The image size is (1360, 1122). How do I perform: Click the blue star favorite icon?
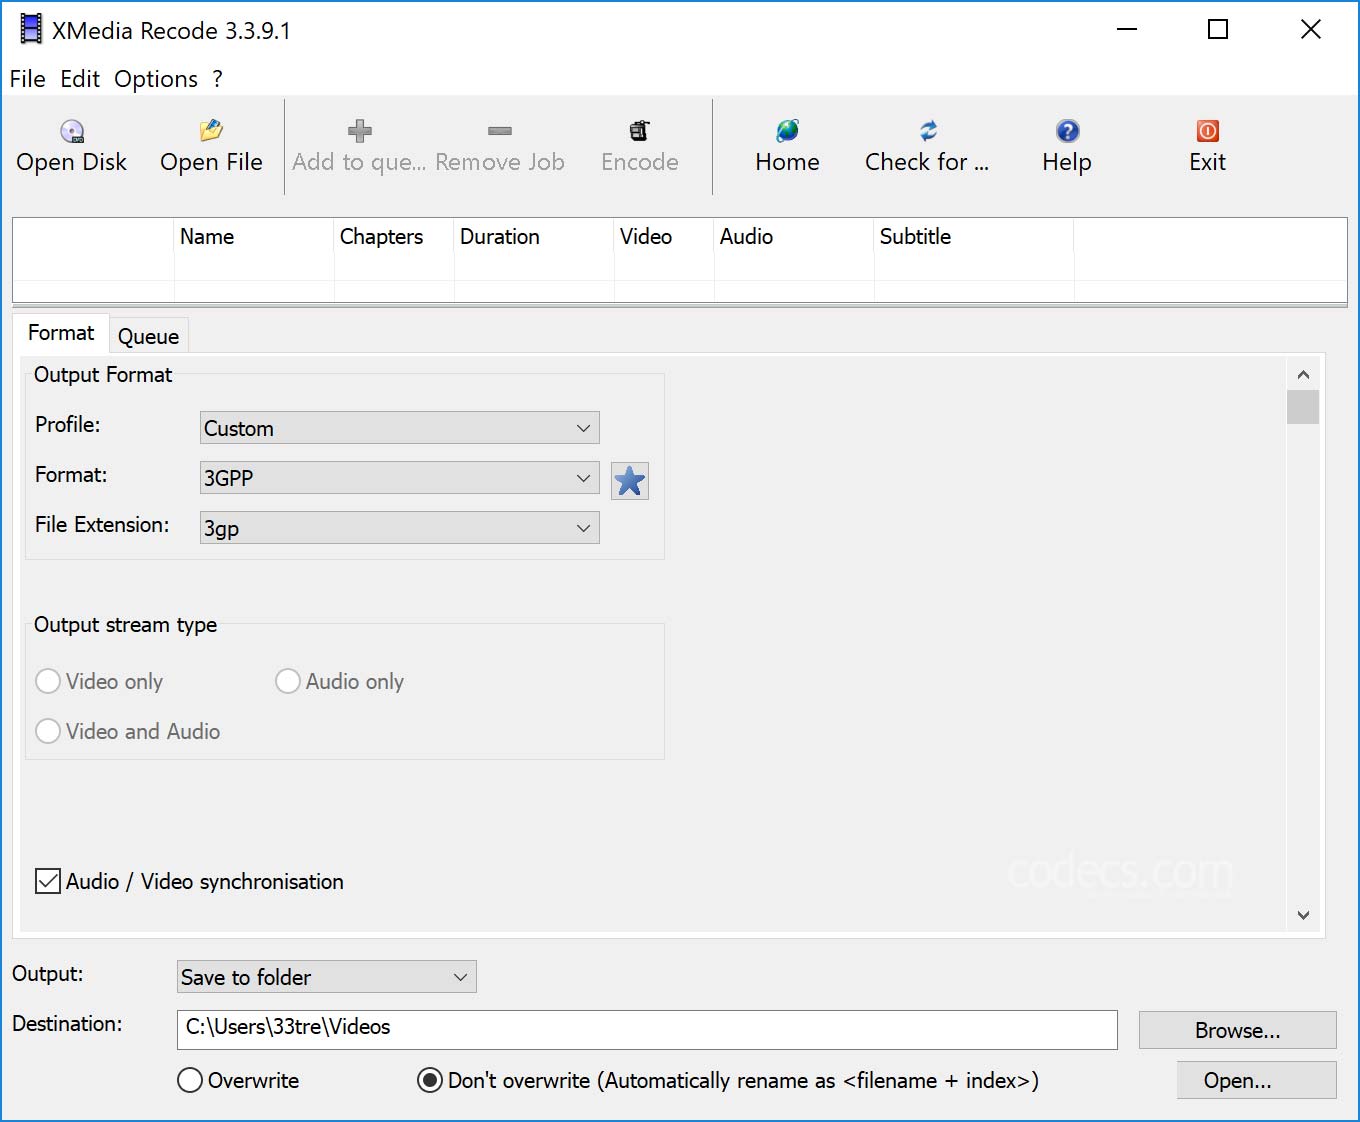(x=630, y=481)
